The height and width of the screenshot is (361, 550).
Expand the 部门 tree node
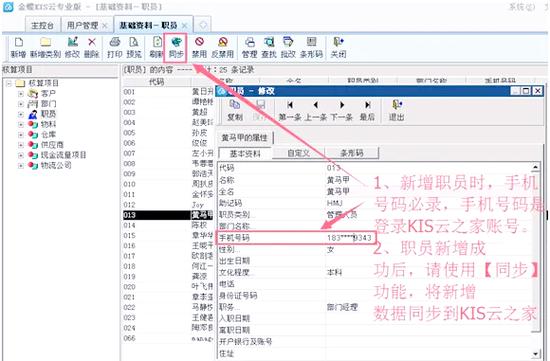click(x=21, y=104)
